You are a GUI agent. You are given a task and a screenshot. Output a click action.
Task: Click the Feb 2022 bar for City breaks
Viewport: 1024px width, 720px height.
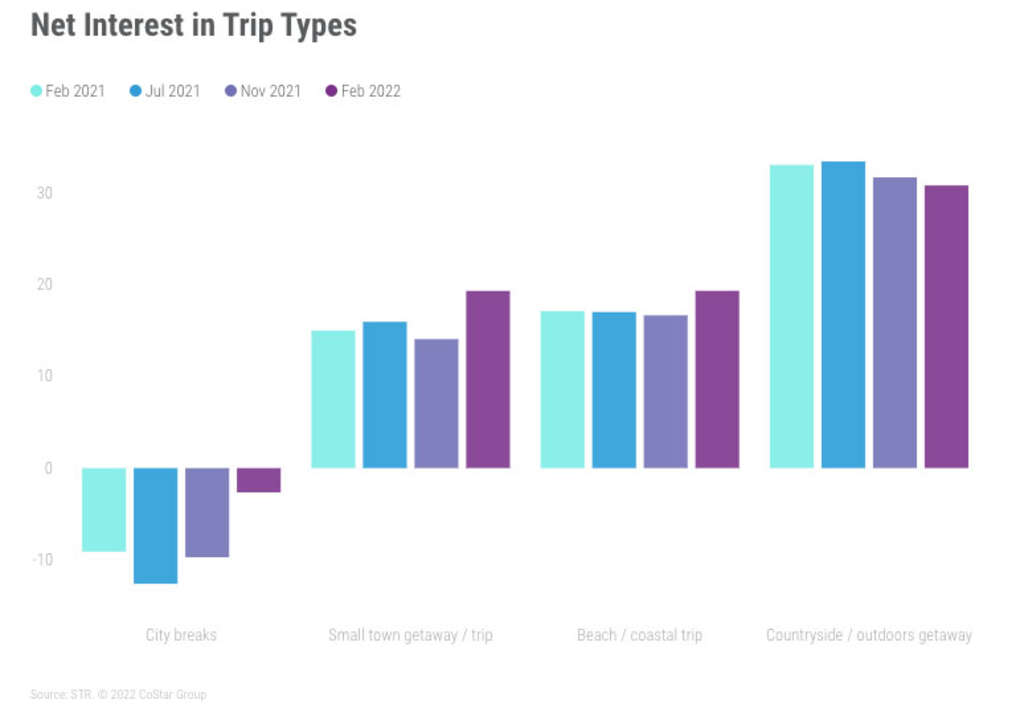pos(258,480)
